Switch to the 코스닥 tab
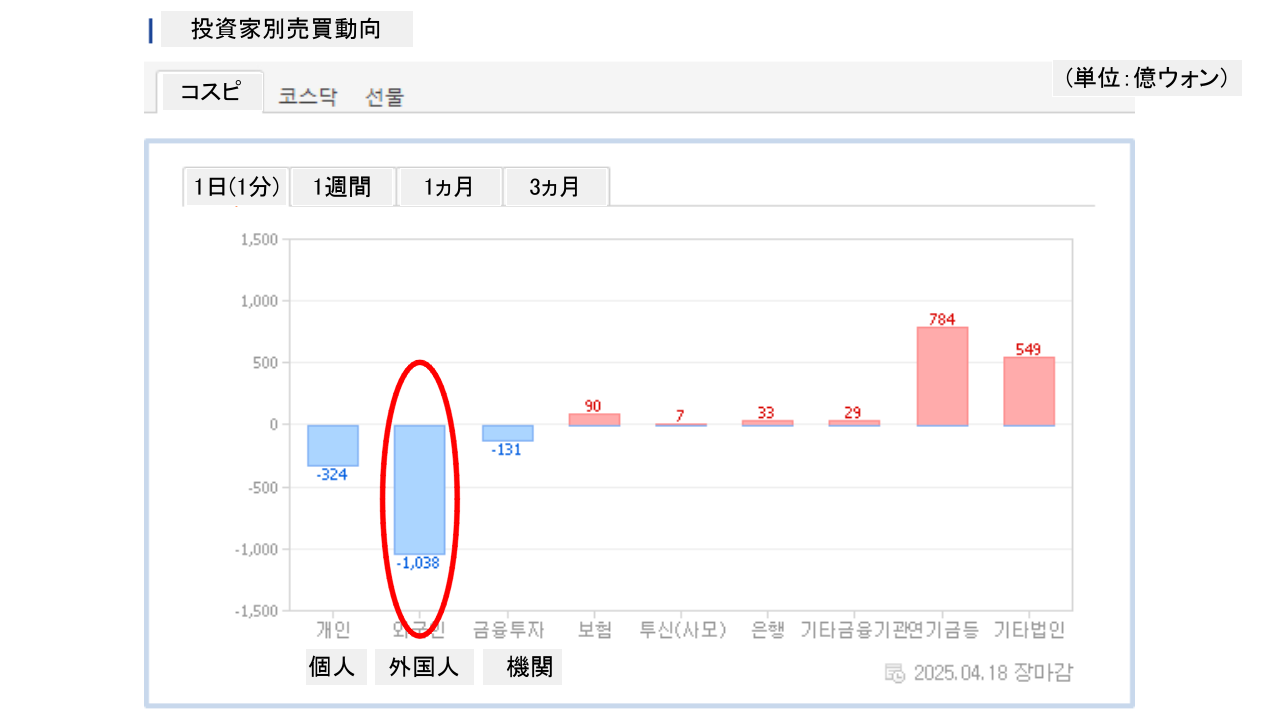Image resolution: width=1280 pixels, height=720 pixels. pyautogui.click(x=308, y=97)
